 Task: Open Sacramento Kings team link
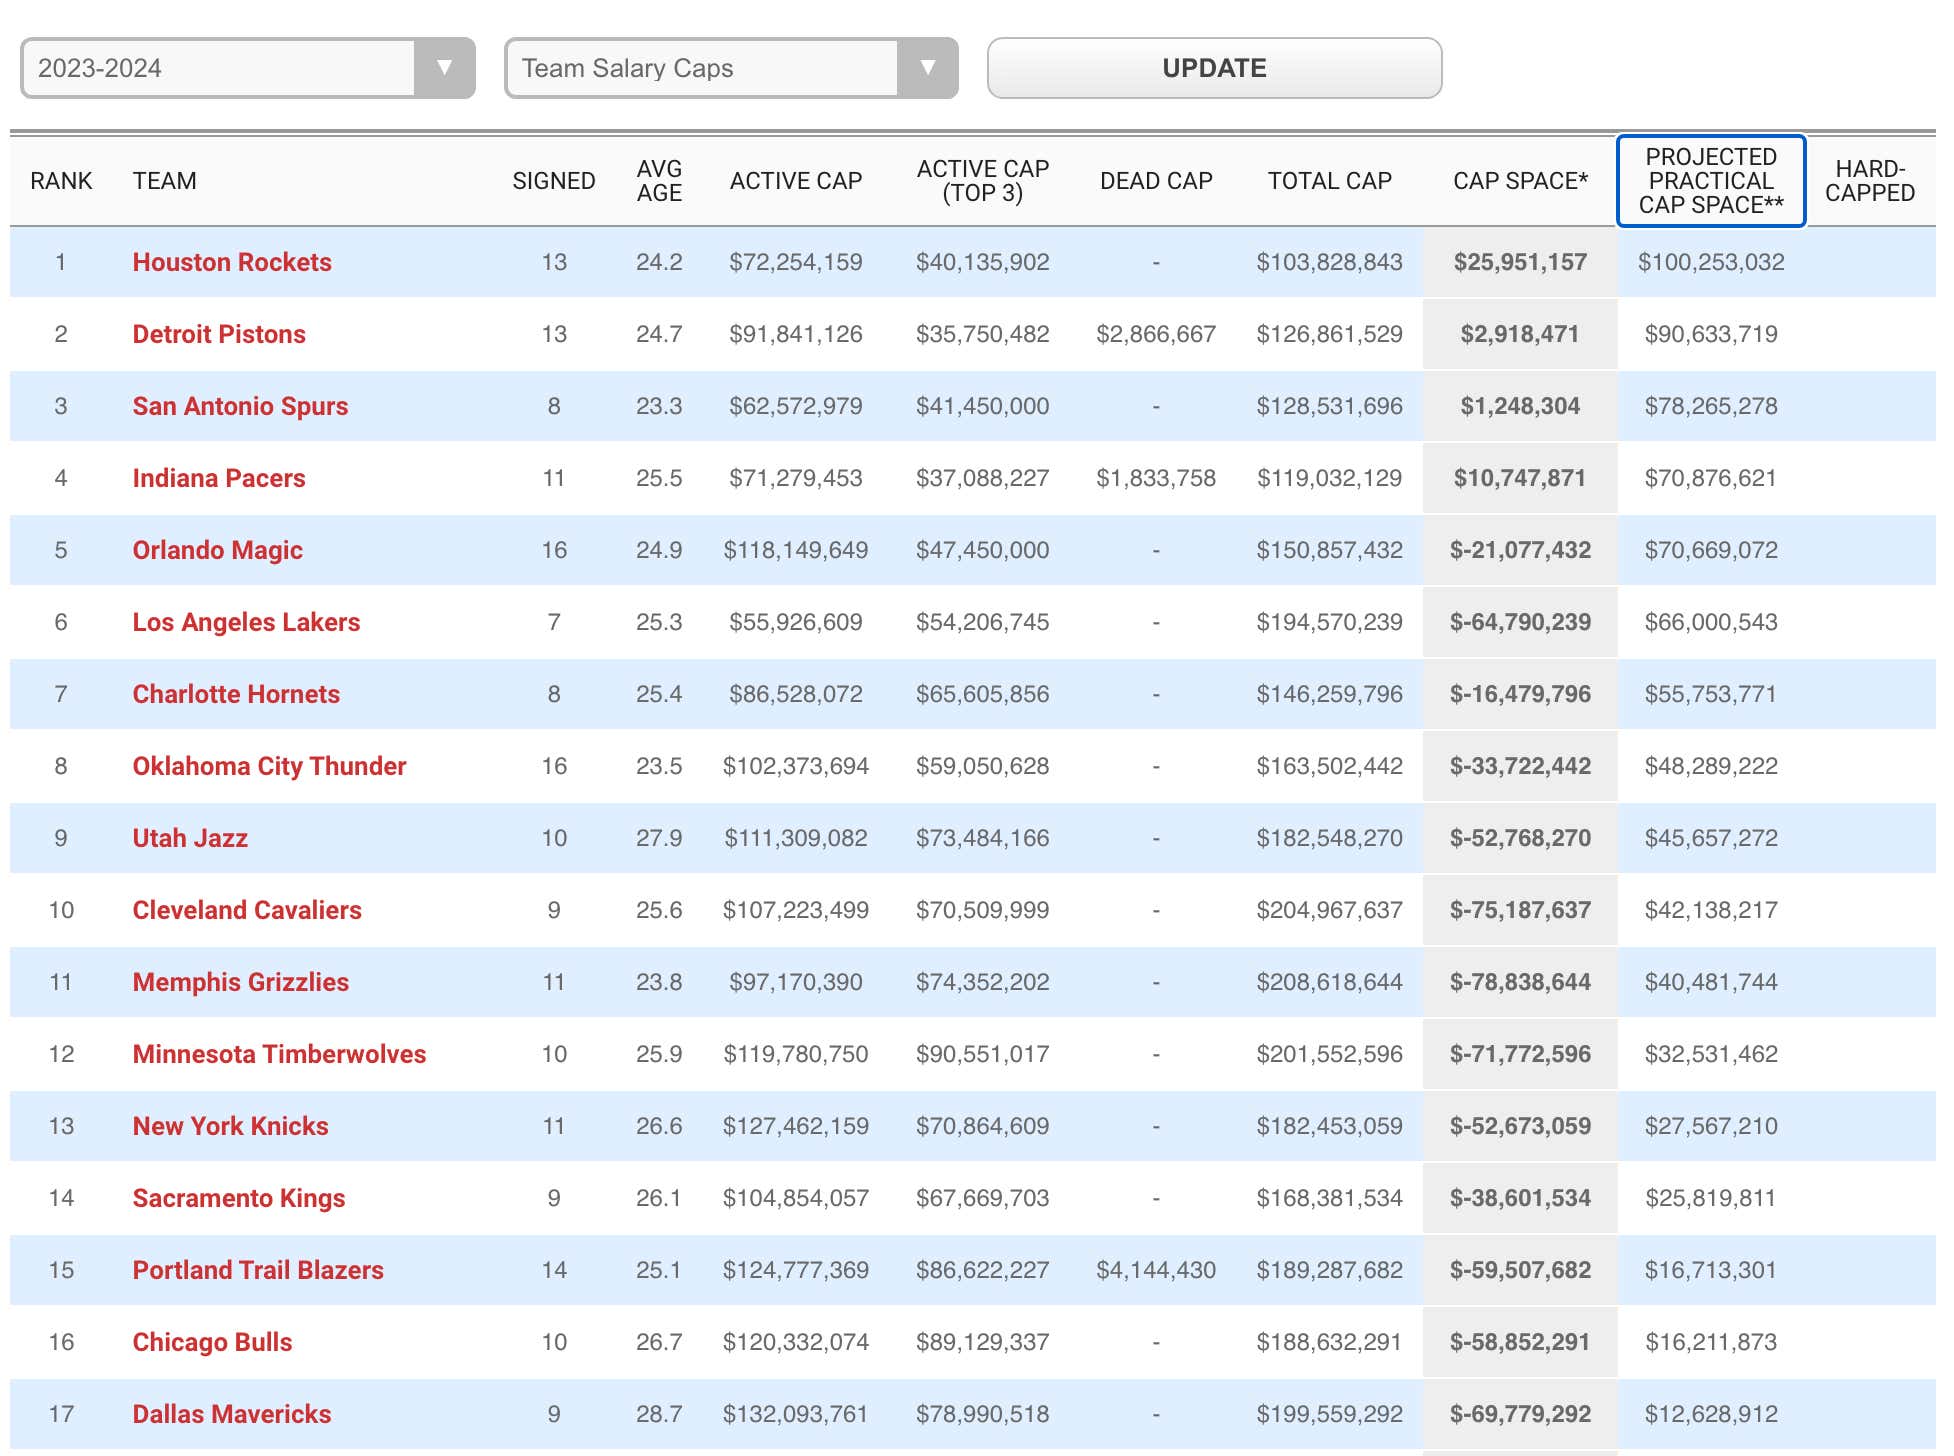click(239, 1198)
